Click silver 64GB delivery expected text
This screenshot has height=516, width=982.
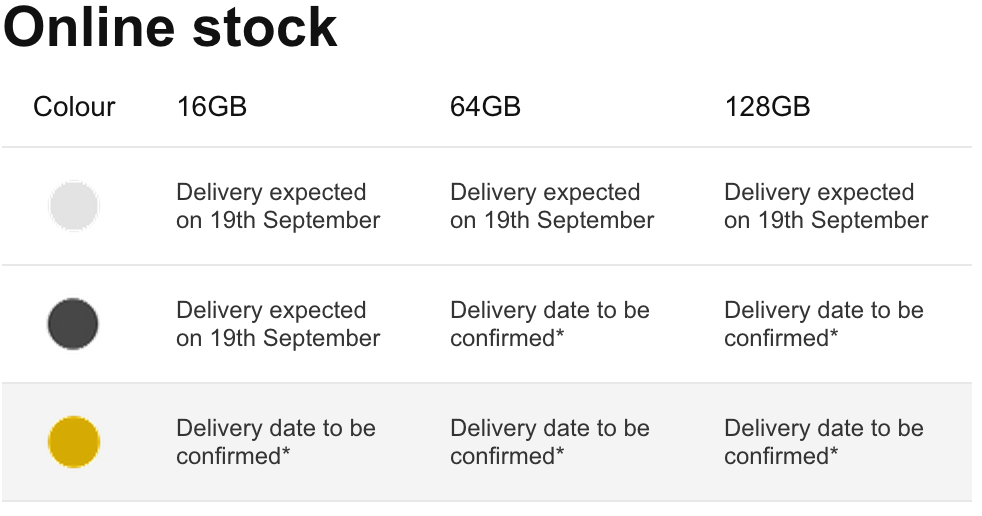click(x=552, y=206)
